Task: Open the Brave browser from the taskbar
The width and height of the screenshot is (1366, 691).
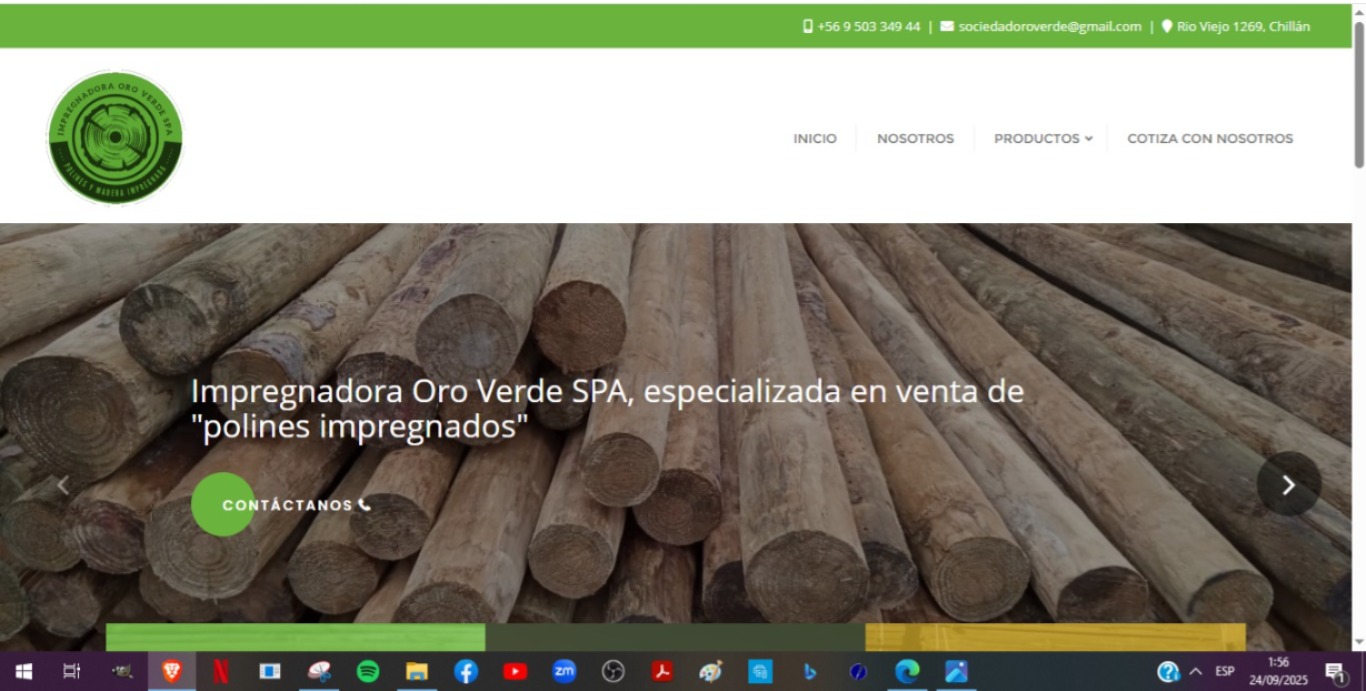Action: [x=170, y=672]
